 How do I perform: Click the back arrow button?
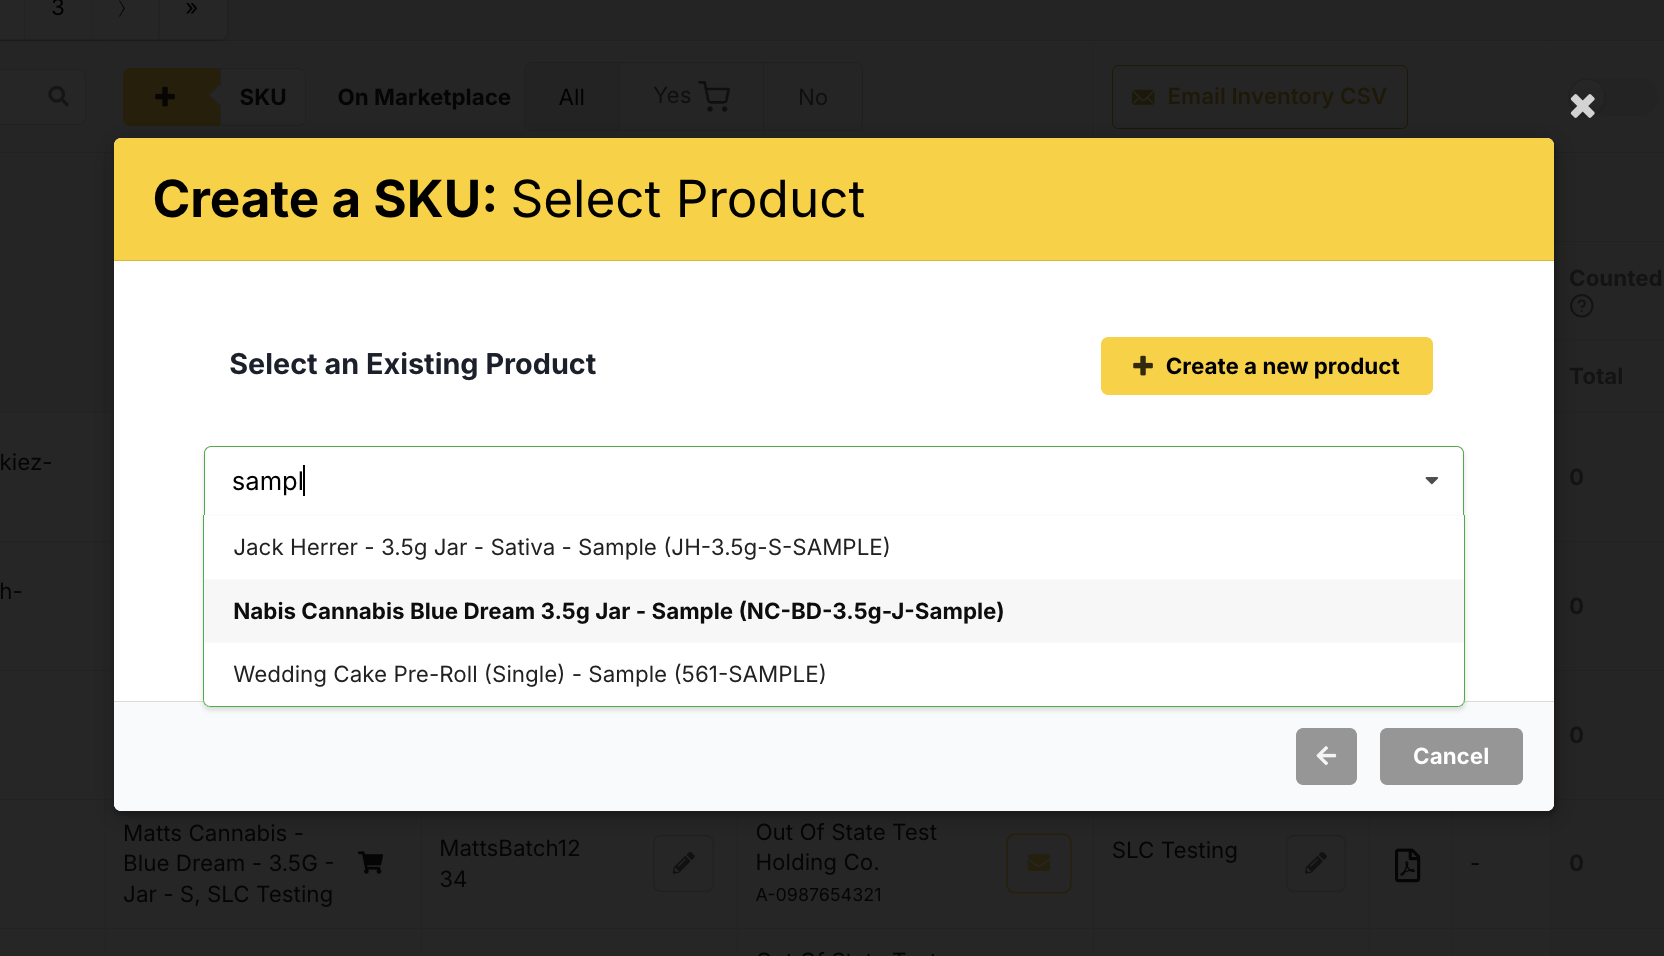1326,756
